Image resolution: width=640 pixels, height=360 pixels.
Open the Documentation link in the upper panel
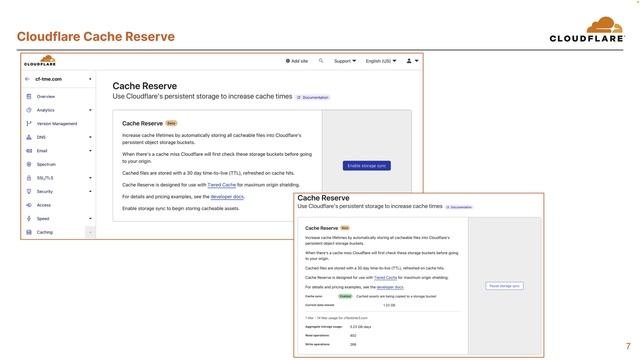point(313,98)
